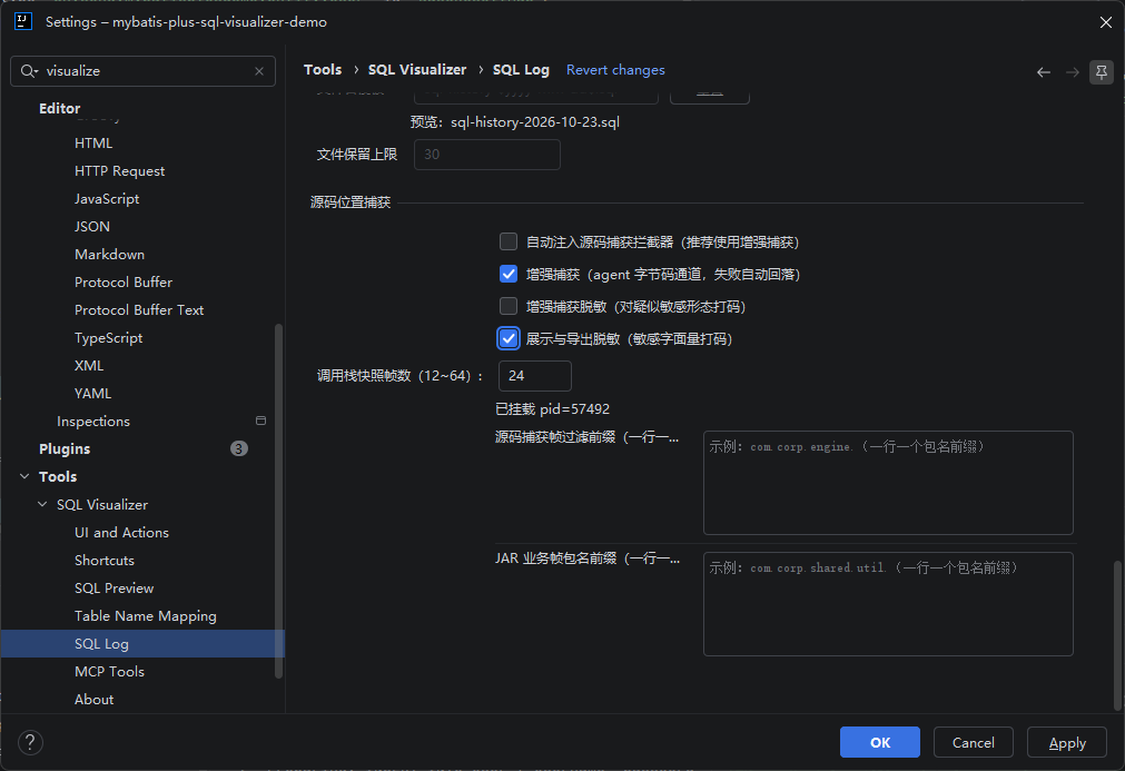Open help with the question mark icon
Image resolution: width=1125 pixels, height=771 pixels.
click(30, 742)
